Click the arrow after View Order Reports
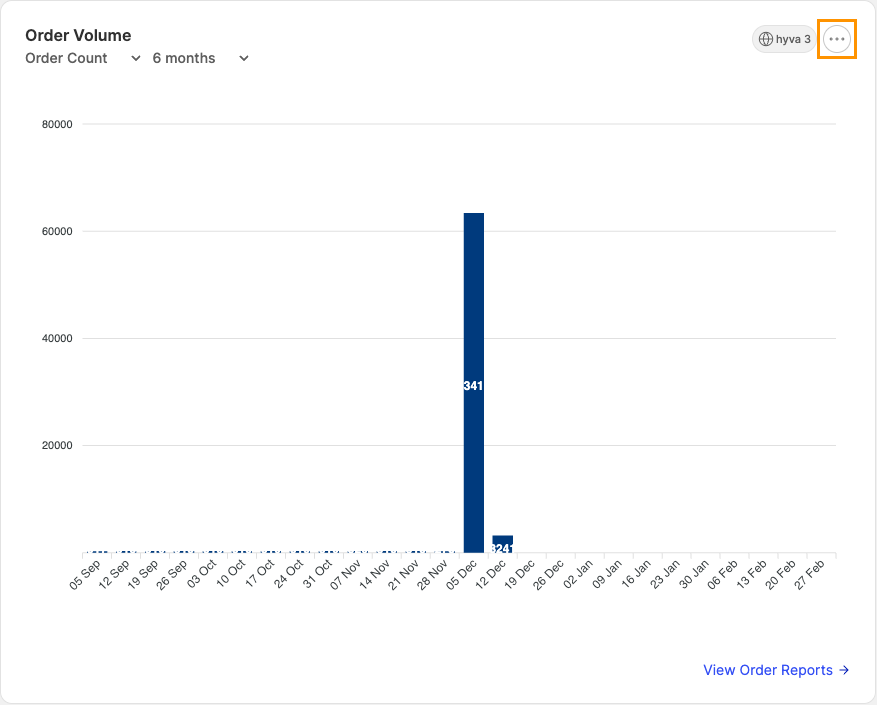Viewport: 877px width, 705px height. coord(844,670)
